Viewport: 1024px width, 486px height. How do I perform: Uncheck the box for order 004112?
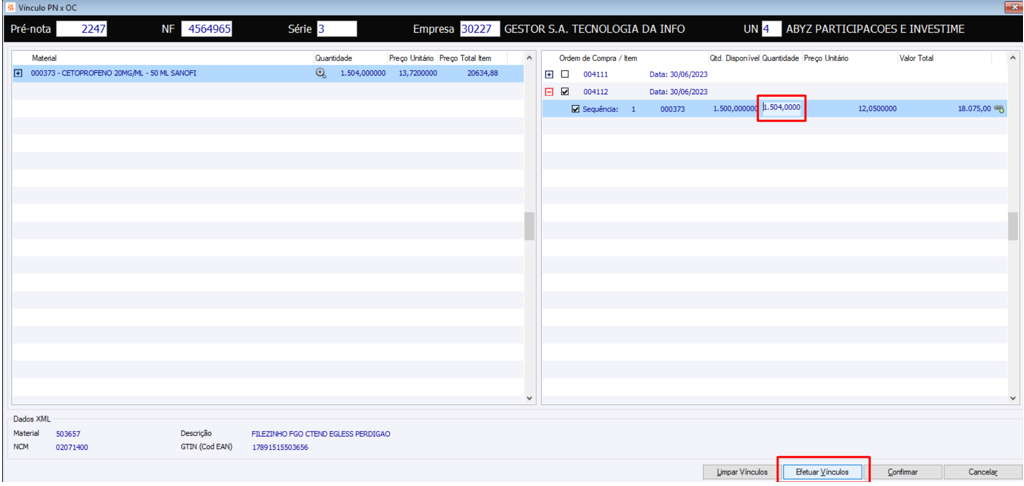pos(565,91)
